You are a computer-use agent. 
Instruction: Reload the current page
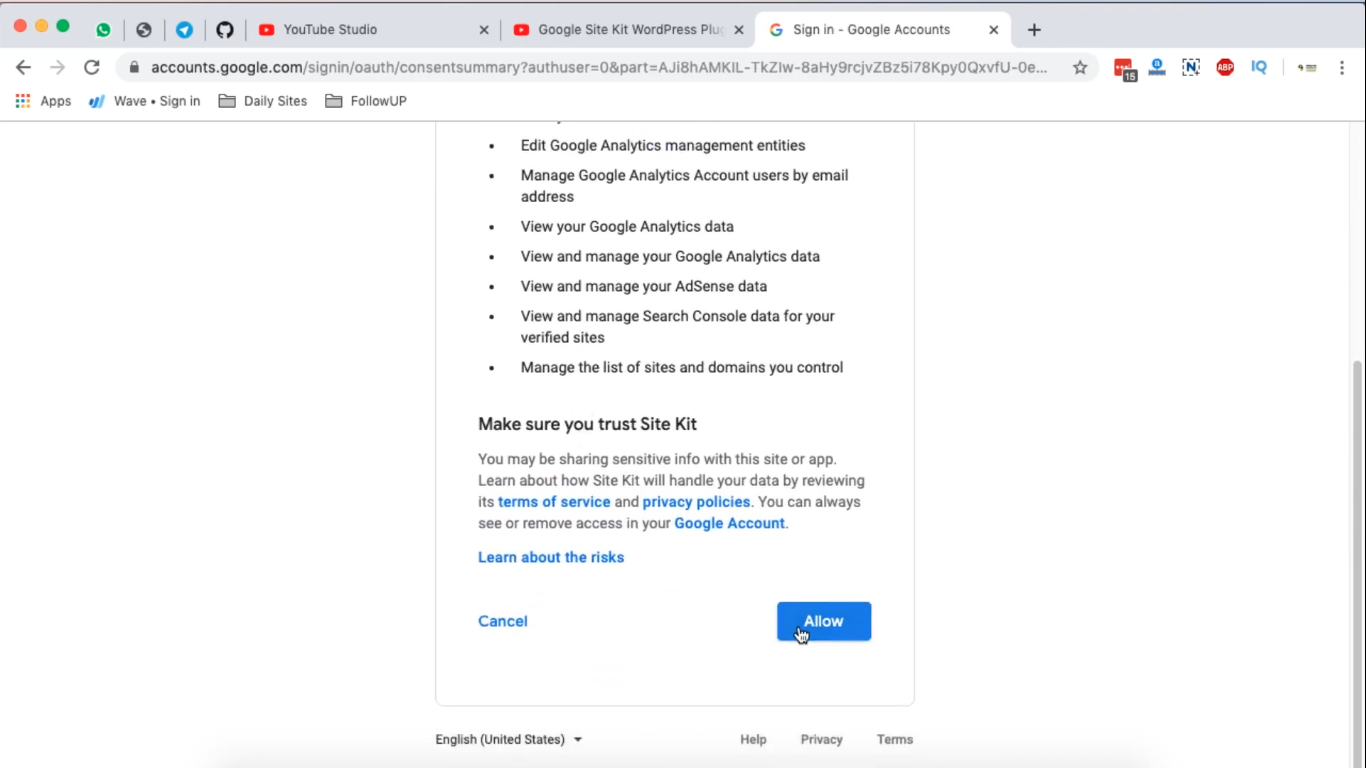click(x=91, y=67)
